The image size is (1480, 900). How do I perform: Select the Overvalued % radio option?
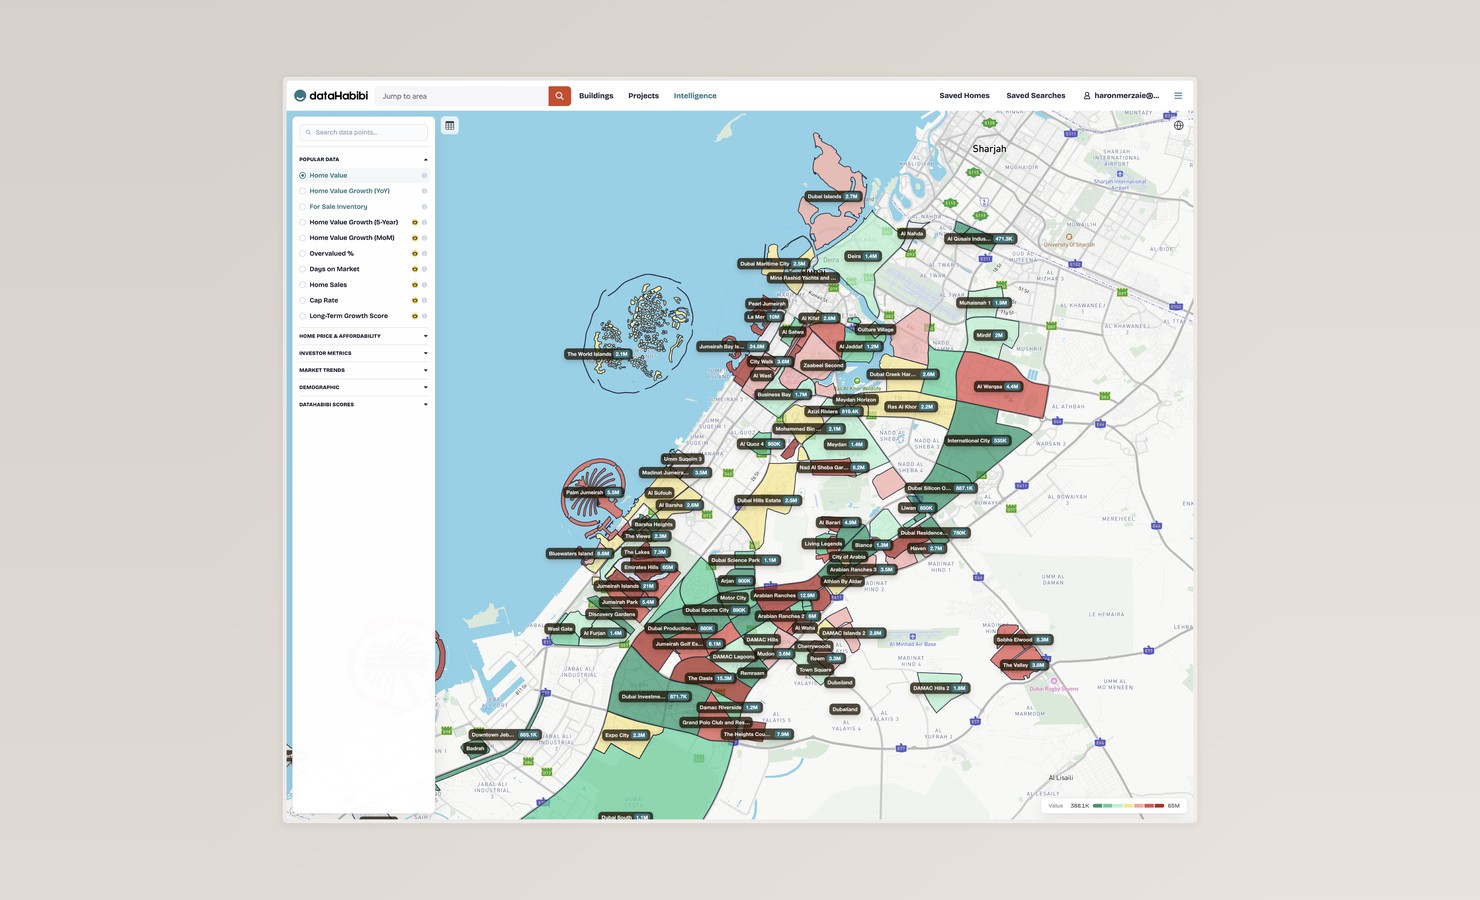[303, 254]
